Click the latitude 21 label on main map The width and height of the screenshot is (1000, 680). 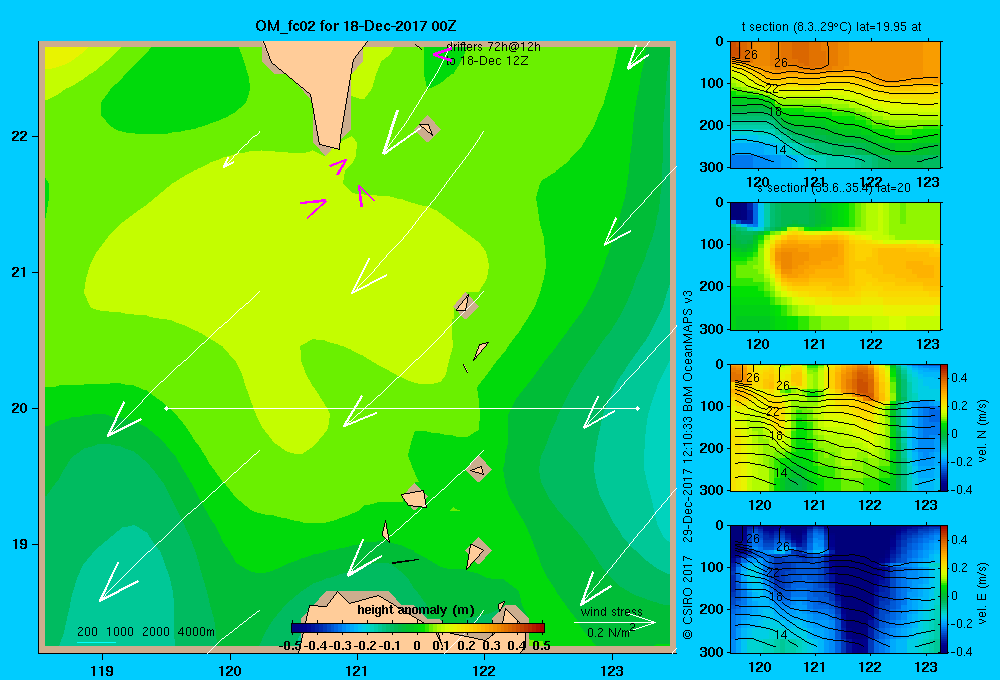(20, 272)
